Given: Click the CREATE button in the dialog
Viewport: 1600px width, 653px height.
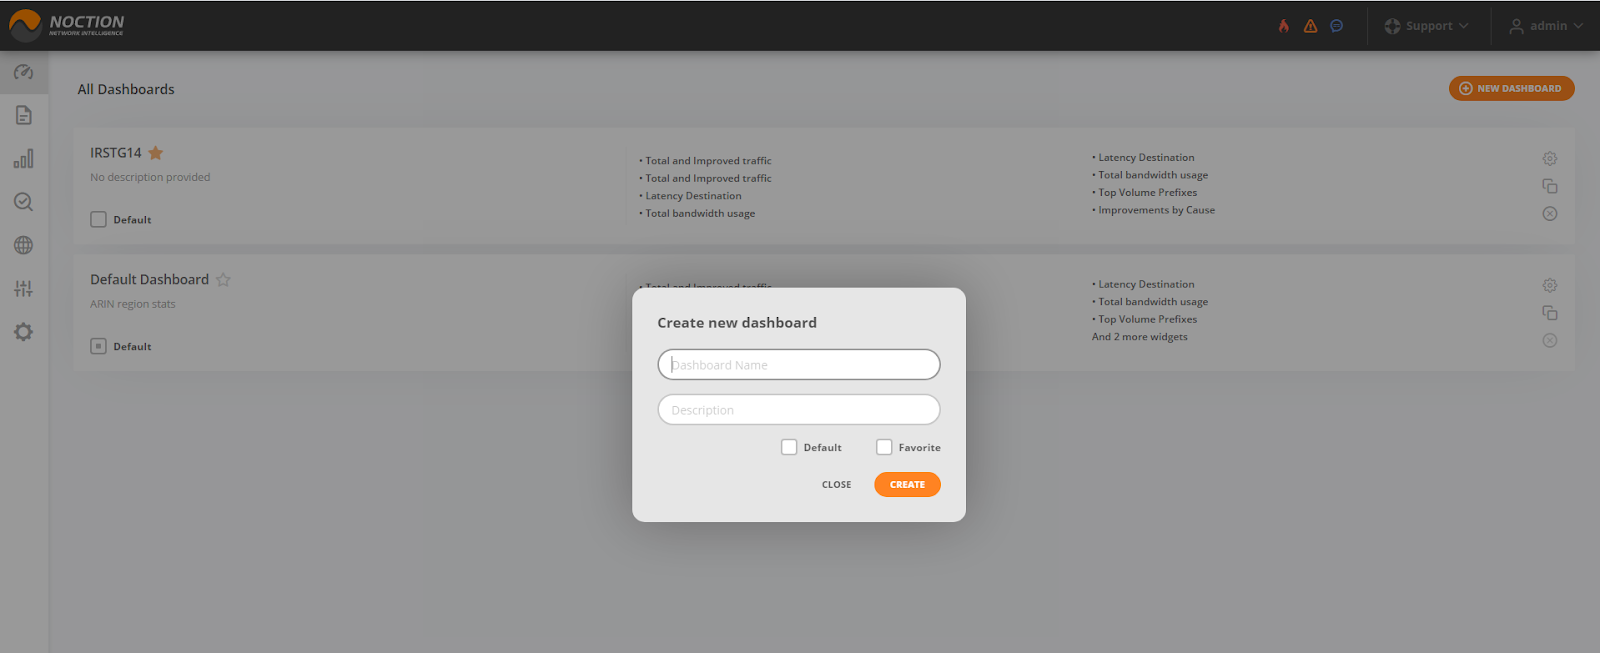Looking at the screenshot, I should point(907,484).
